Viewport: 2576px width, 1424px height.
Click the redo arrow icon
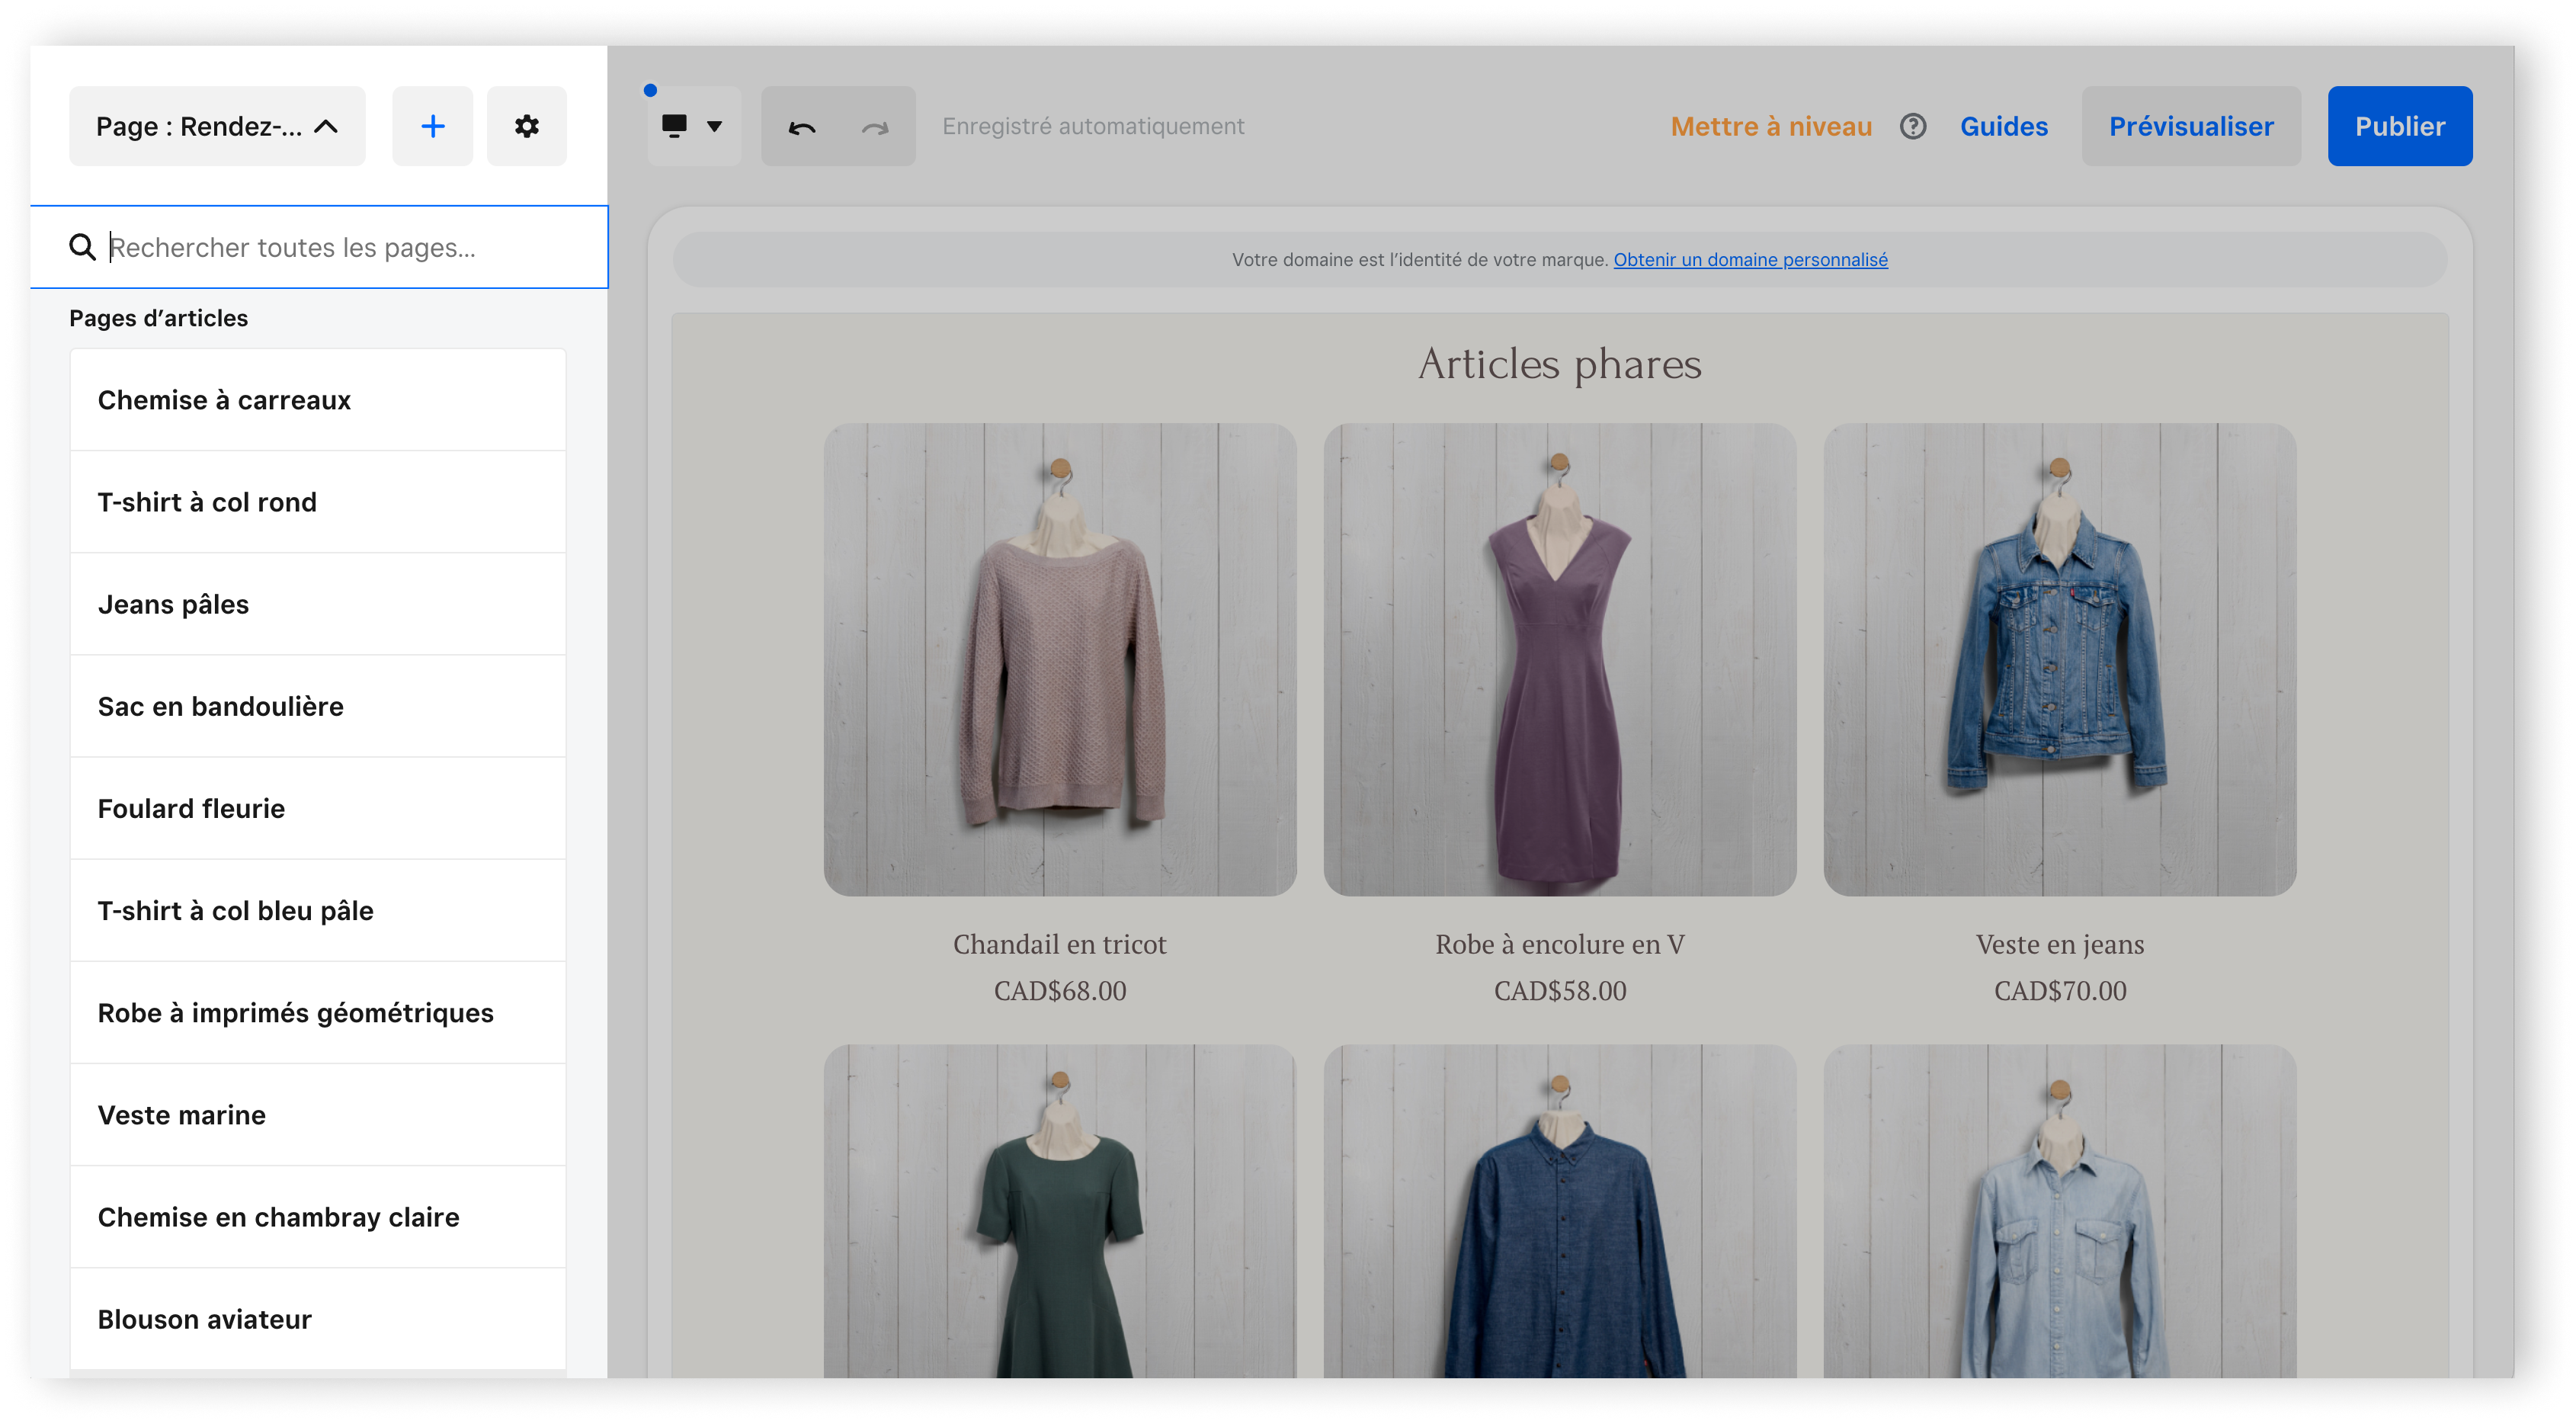pyautogui.click(x=875, y=127)
